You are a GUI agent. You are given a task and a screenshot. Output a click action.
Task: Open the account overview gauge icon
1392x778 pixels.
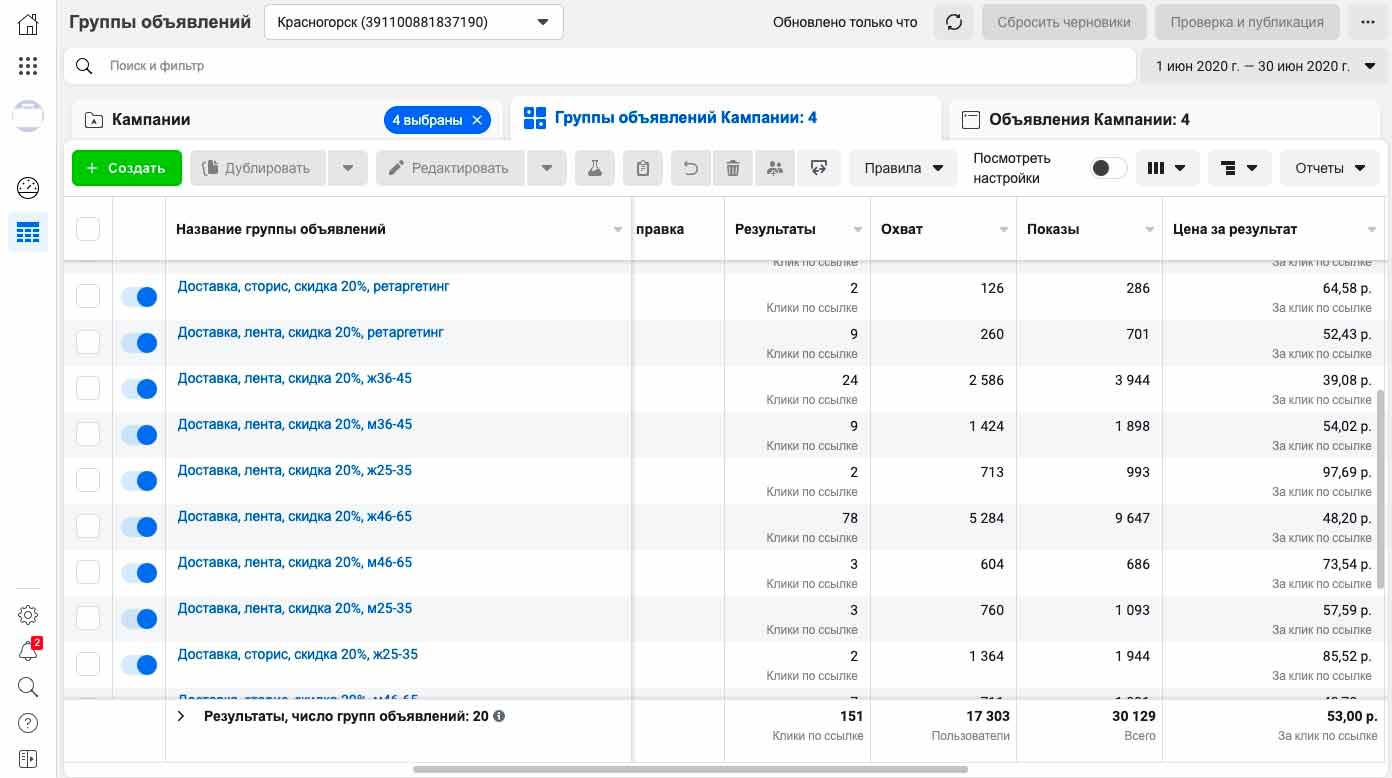tap(28, 187)
